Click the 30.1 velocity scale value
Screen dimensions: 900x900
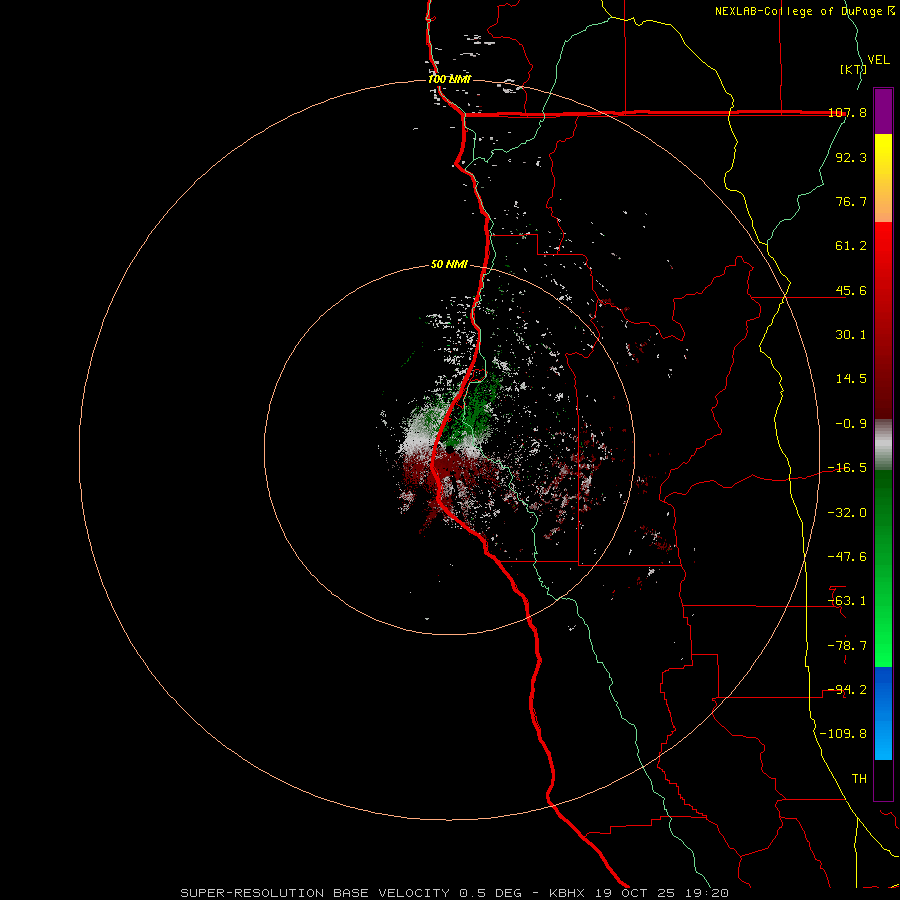click(851, 335)
